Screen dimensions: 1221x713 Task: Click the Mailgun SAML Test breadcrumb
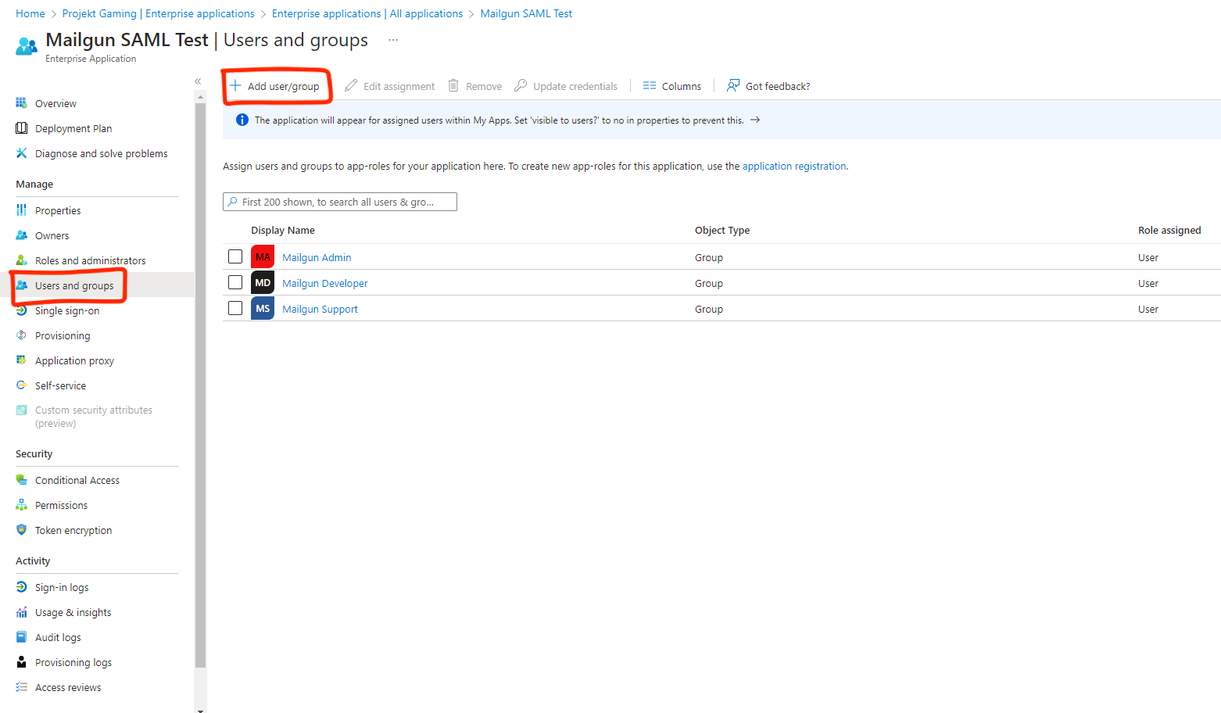[526, 14]
